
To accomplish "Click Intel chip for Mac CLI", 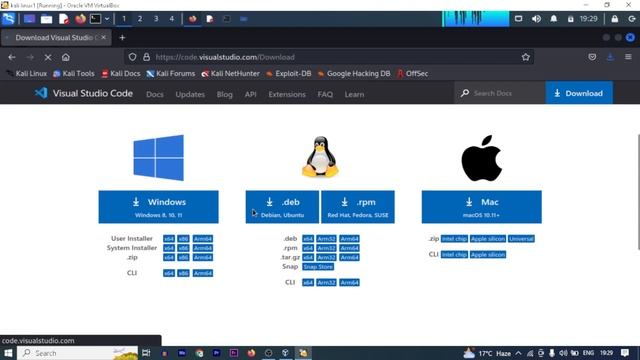I will click(x=454, y=255).
